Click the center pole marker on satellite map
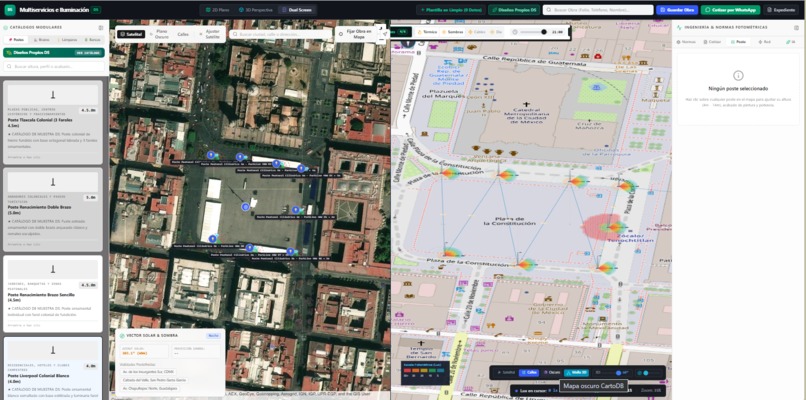 [245, 207]
